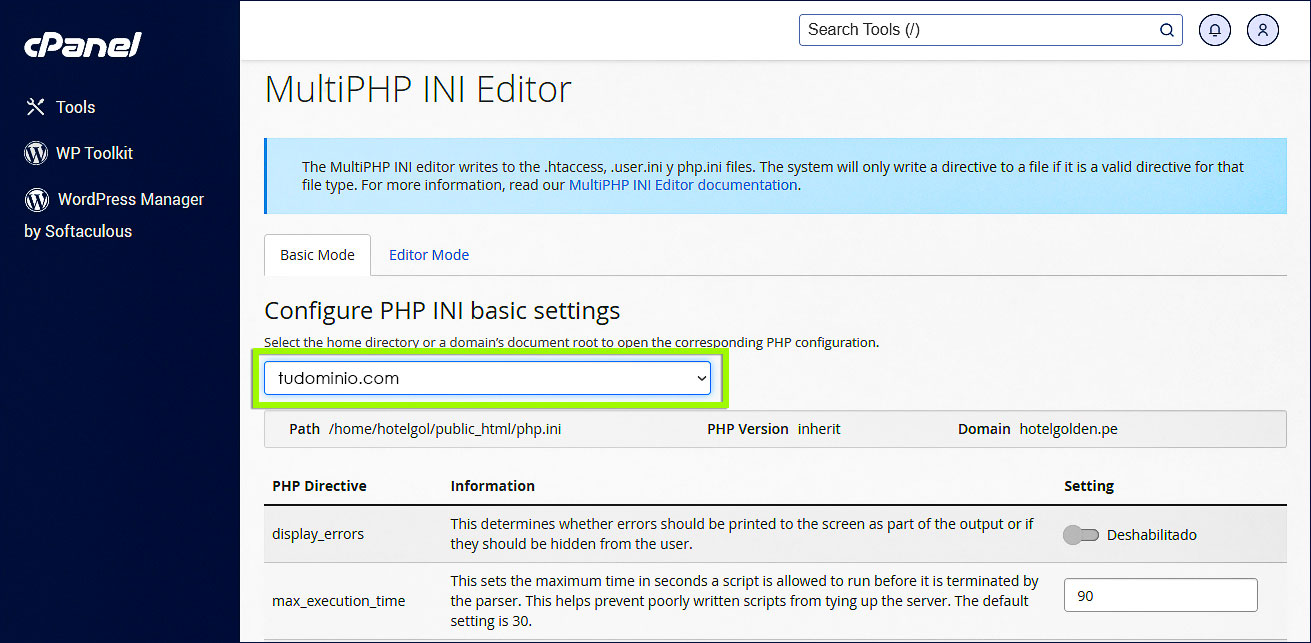Open the notifications bell
This screenshot has width=1311, height=643.
(x=1214, y=29)
